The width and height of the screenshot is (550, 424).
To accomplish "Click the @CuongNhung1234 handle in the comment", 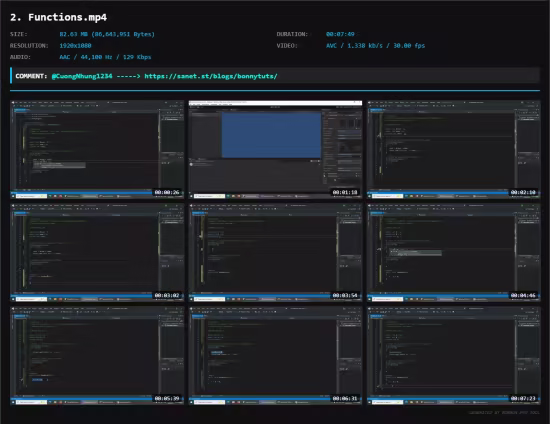I will click(82, 76).
